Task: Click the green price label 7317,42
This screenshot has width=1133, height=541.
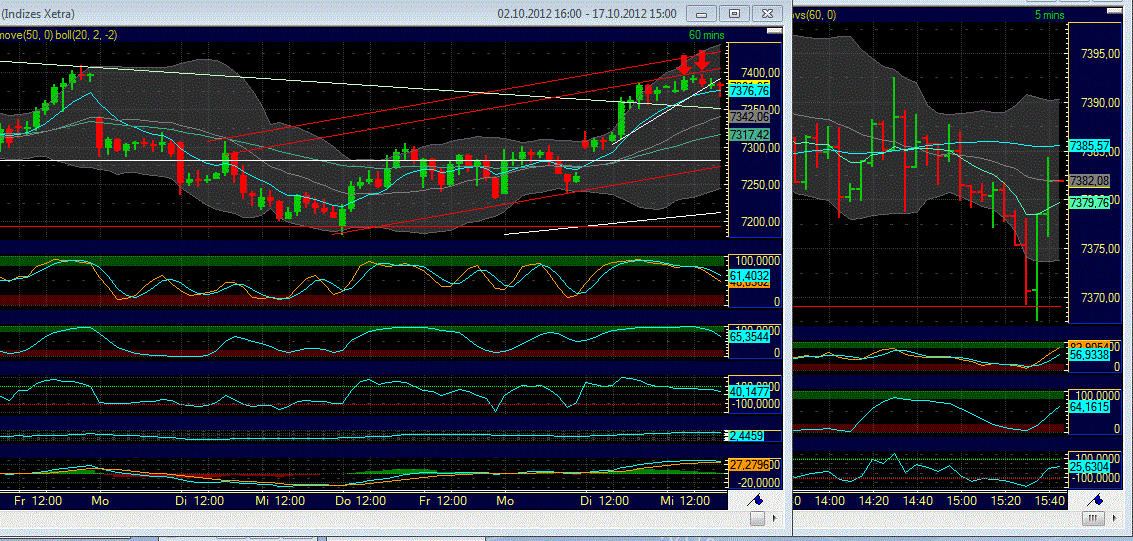Action: pyautogui.click(x=749, y=135)
